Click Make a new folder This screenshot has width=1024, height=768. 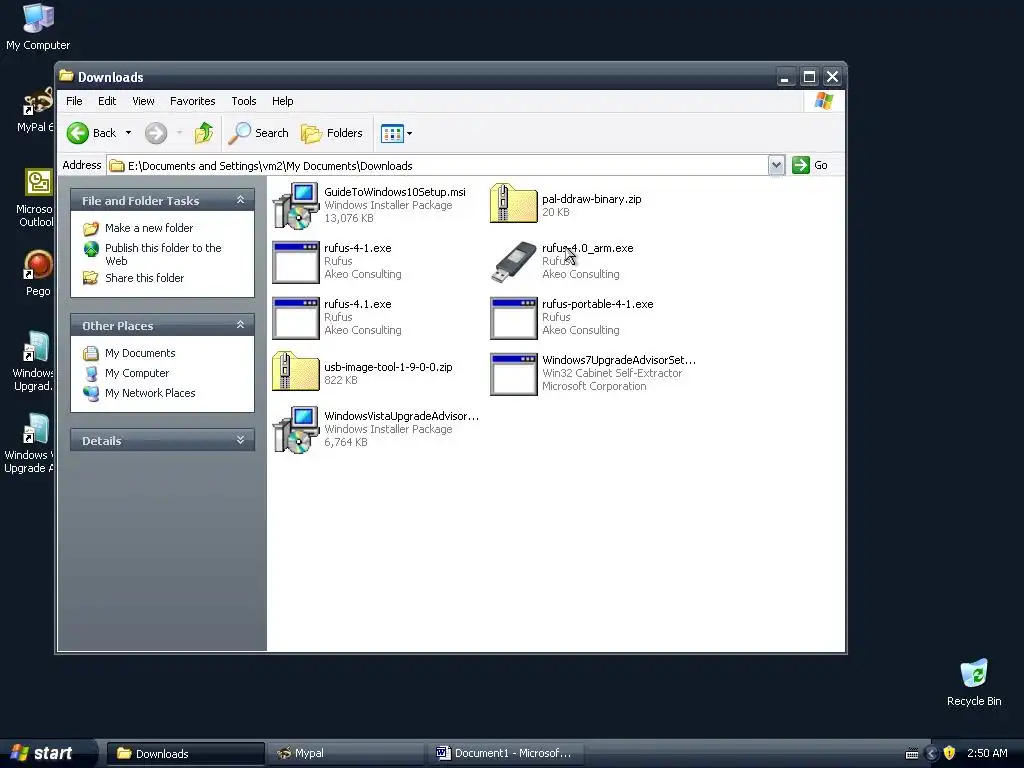149,228
